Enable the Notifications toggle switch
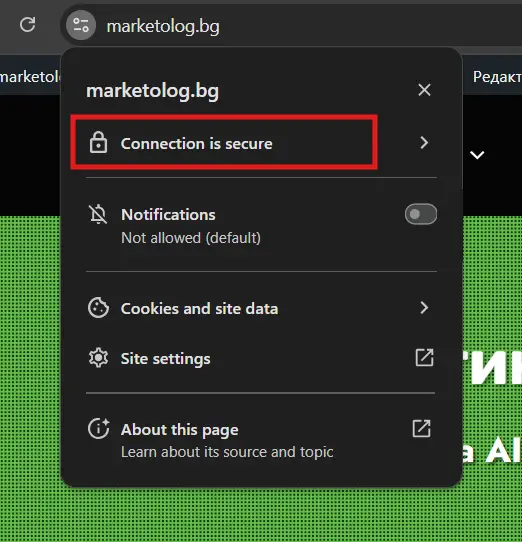Viewport: 522px width, 542px height. pyautogui.click(x=421, y=214)
